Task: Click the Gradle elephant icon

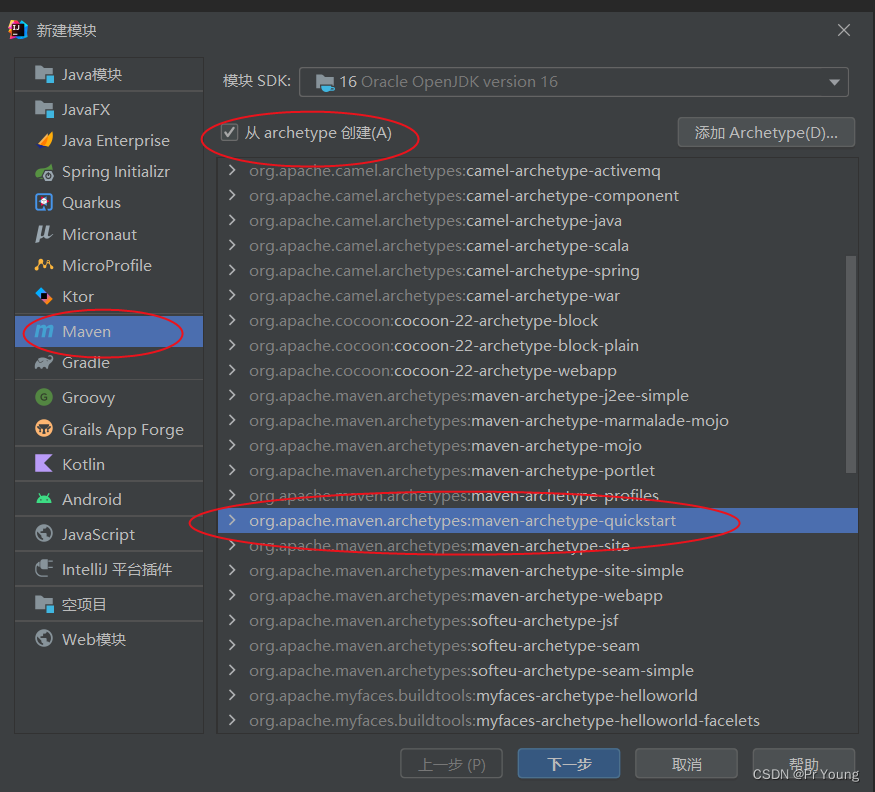Action: [44, 363]
